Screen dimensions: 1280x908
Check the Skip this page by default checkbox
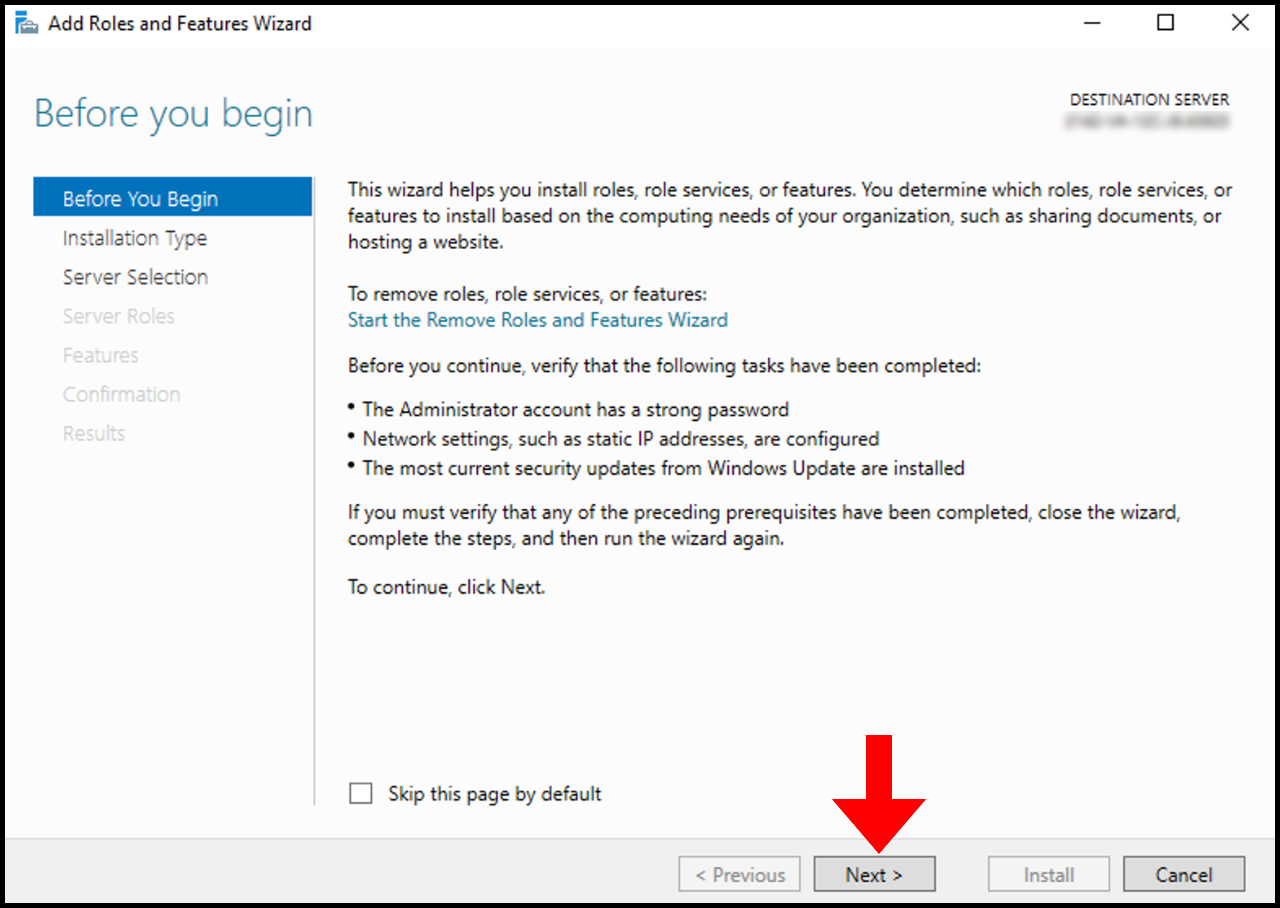pos(360,792)
